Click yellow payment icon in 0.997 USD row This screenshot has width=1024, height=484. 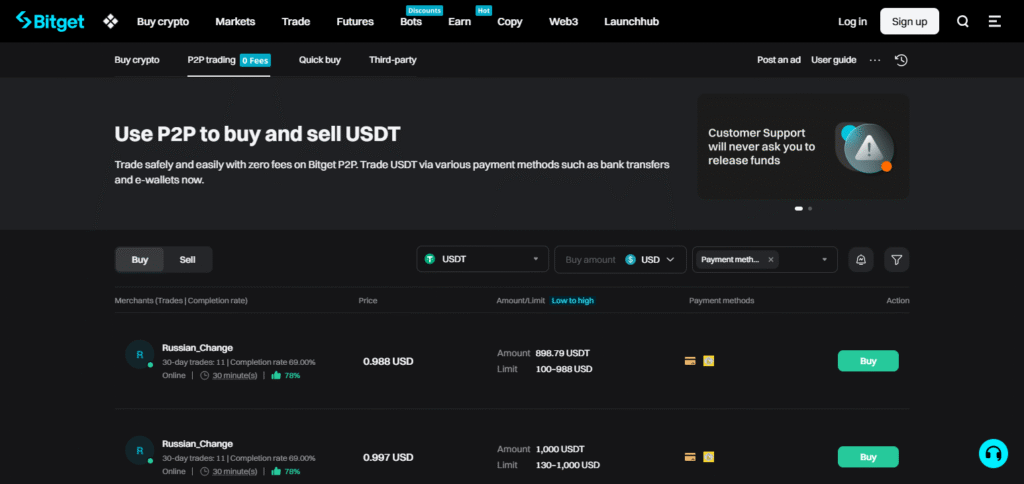[709, 457]
